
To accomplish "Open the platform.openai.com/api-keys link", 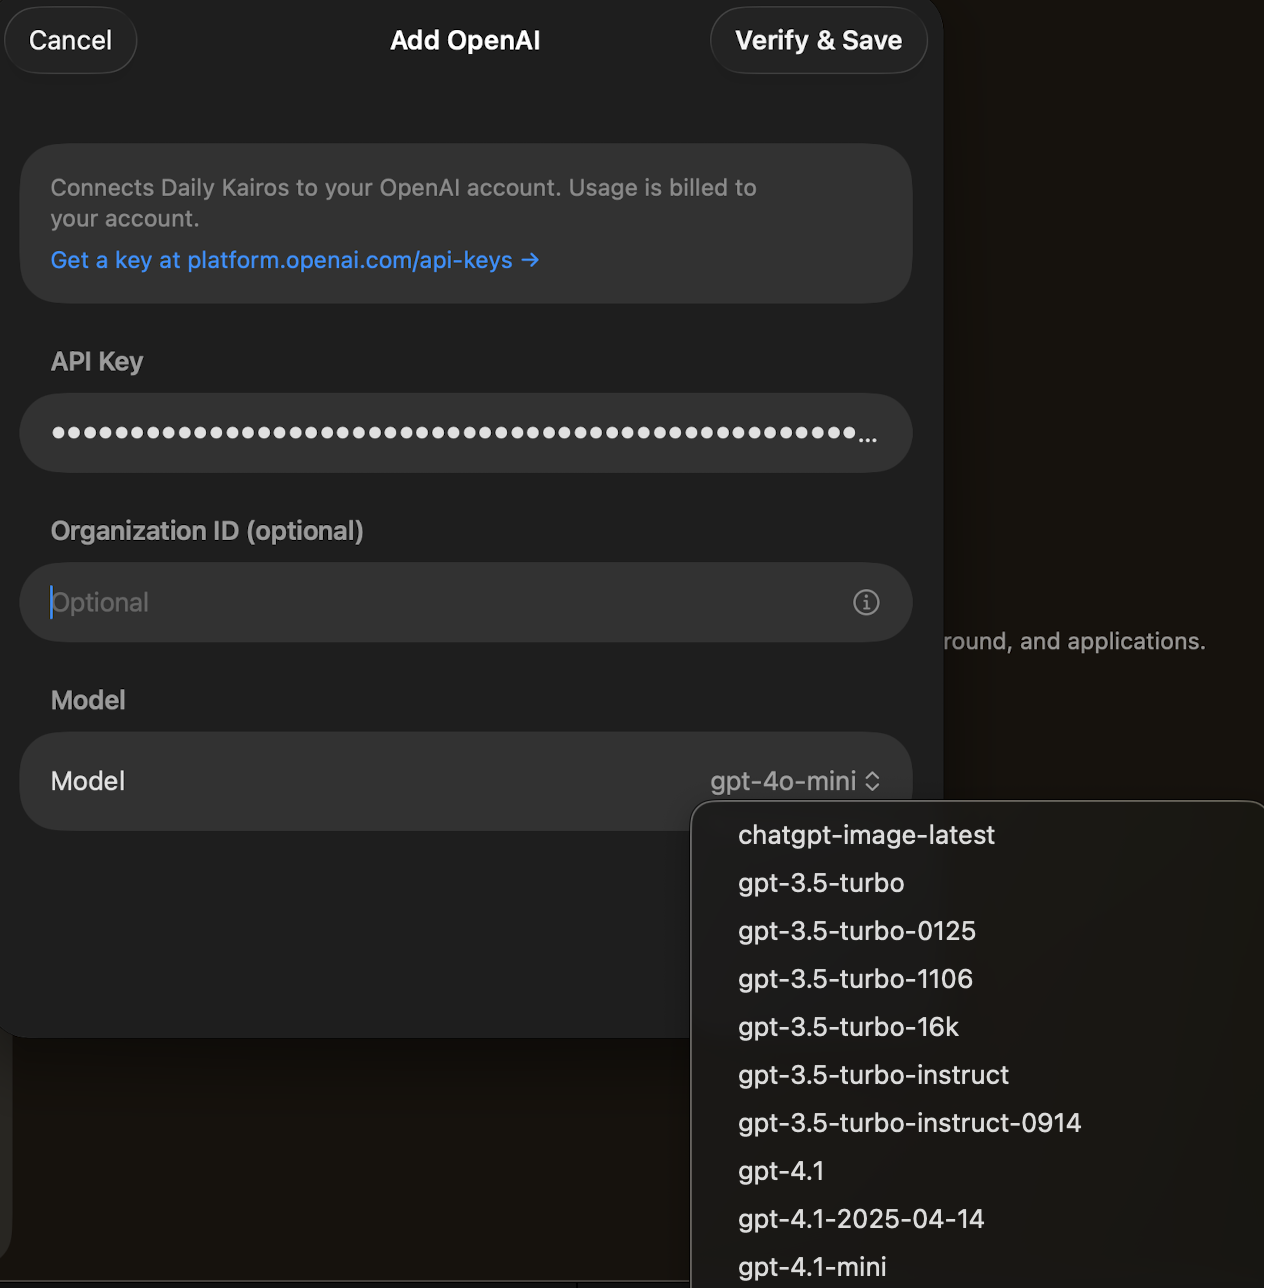I will [295, 260].
